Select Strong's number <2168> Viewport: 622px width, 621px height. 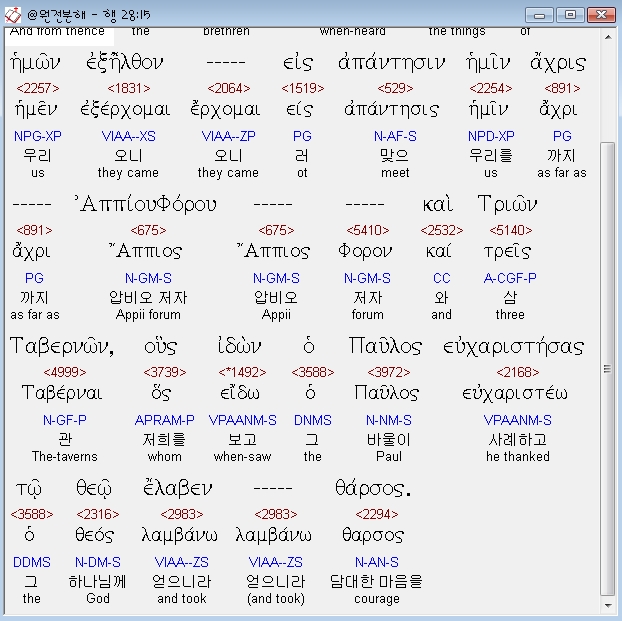518,372
